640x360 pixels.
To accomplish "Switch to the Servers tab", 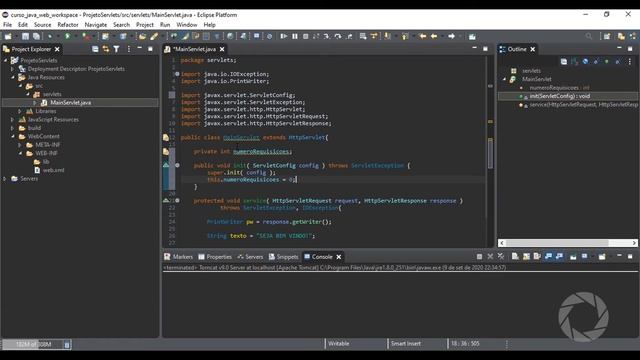I will [x=250, y=257].
